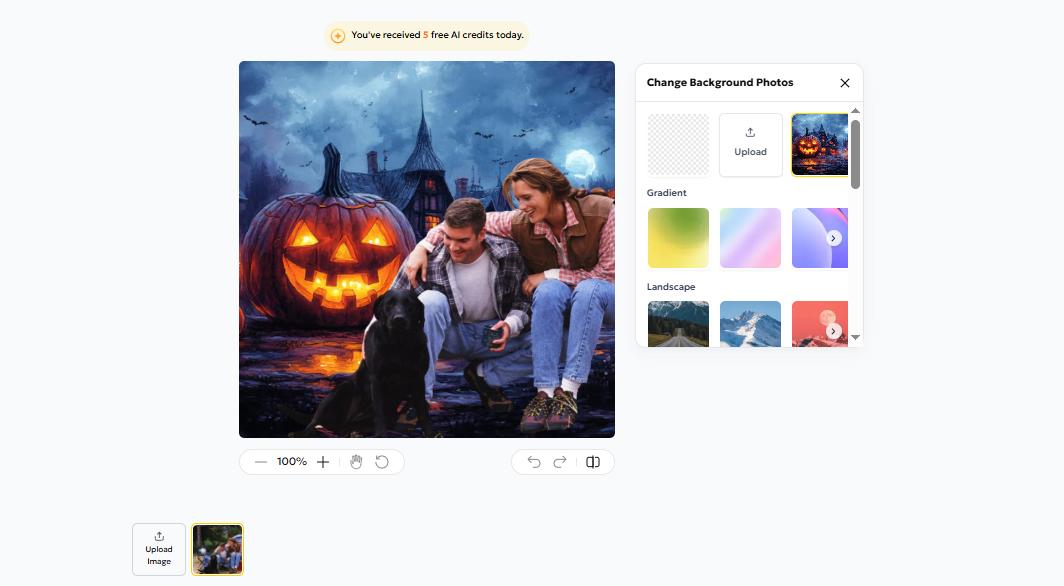
Task: Close the Change Background Photos panel
Action: pyautogui.click(x=844, y=82)
